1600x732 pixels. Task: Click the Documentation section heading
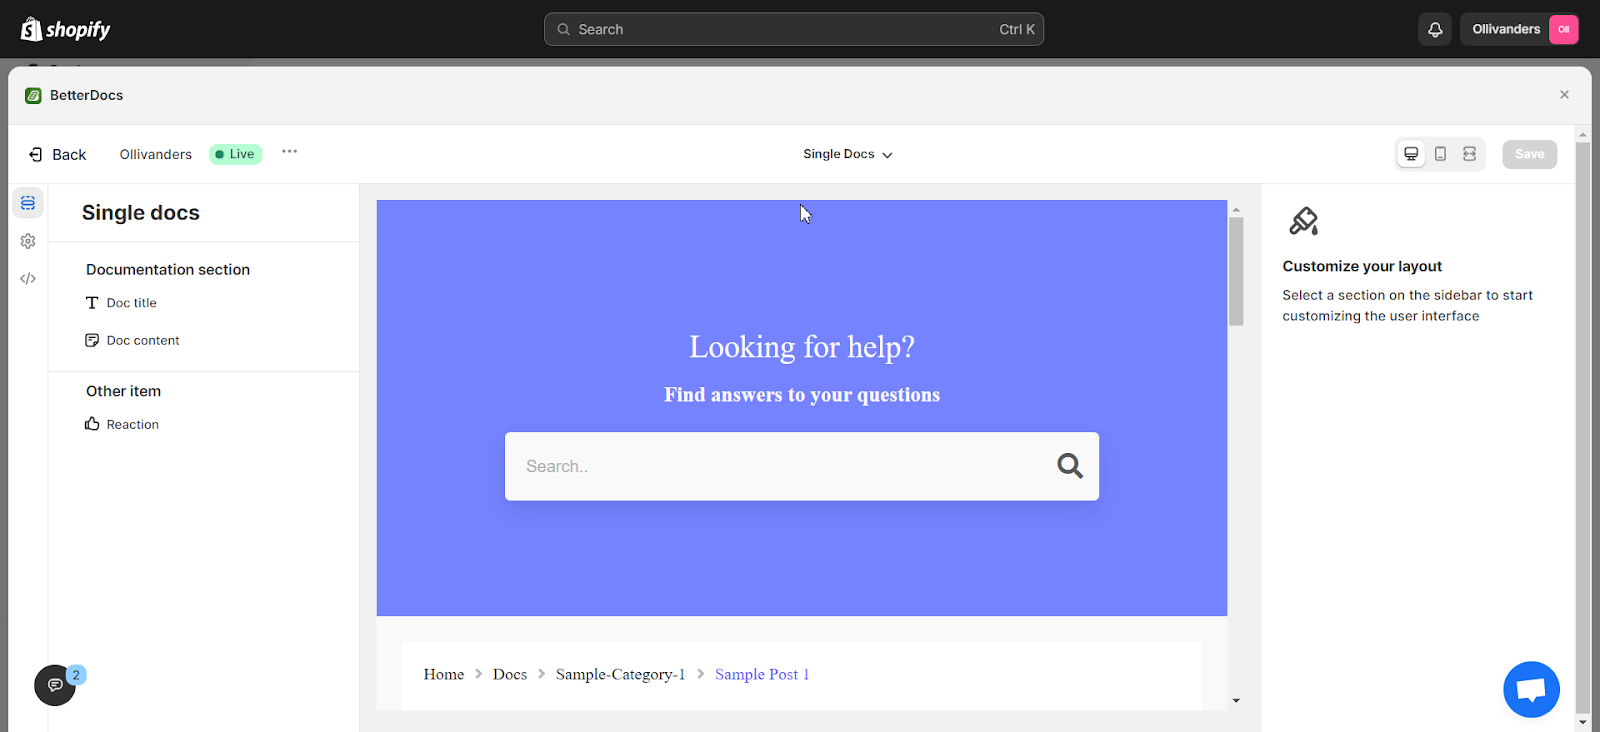(168, 270)
